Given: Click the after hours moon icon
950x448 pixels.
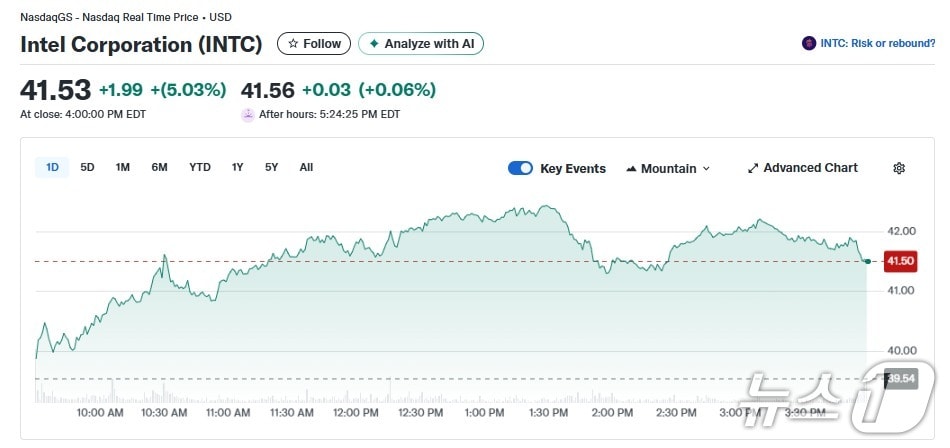Looking at the screenshot, I should tap(248, 114).
